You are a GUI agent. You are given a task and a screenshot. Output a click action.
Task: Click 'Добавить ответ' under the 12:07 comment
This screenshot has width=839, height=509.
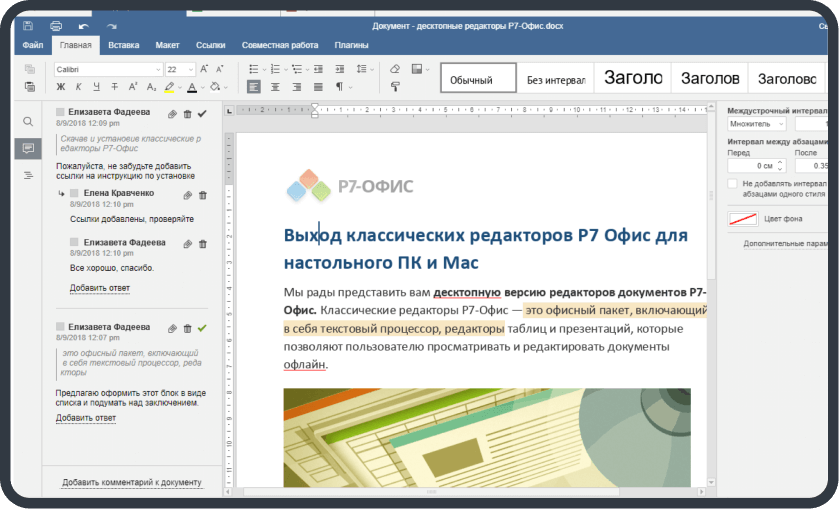pyautogui.click(x=86, y=418)
